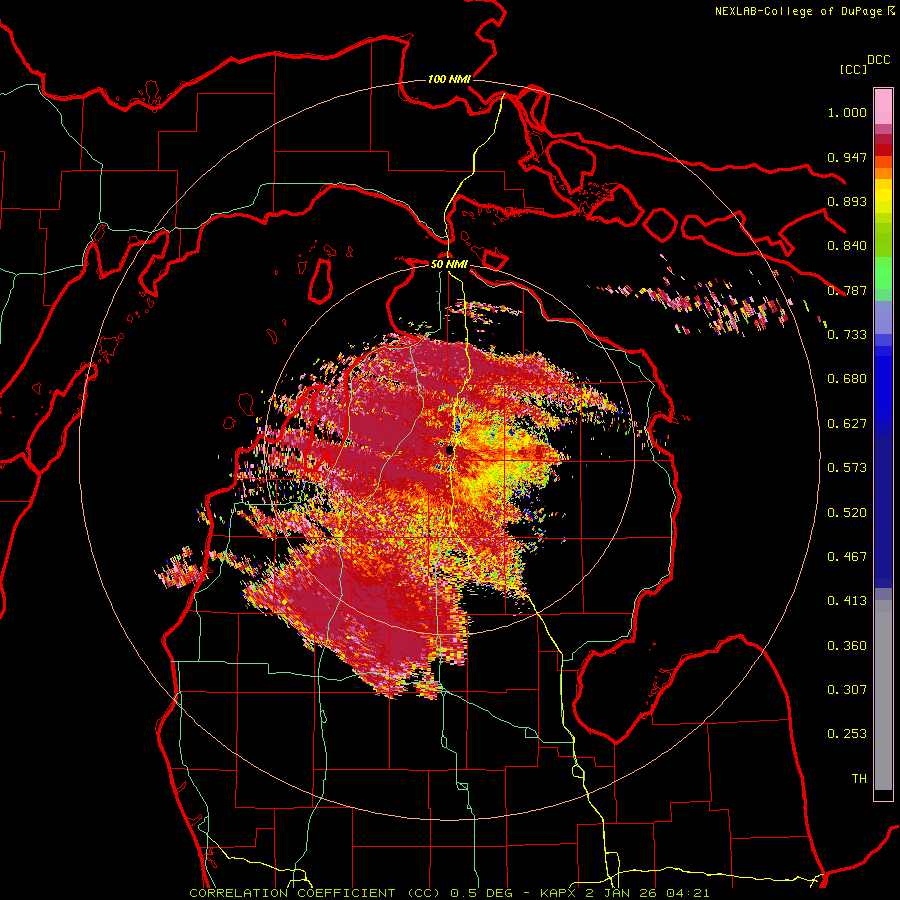
Task: Select the 0.627 scale value
Action: 847,424
